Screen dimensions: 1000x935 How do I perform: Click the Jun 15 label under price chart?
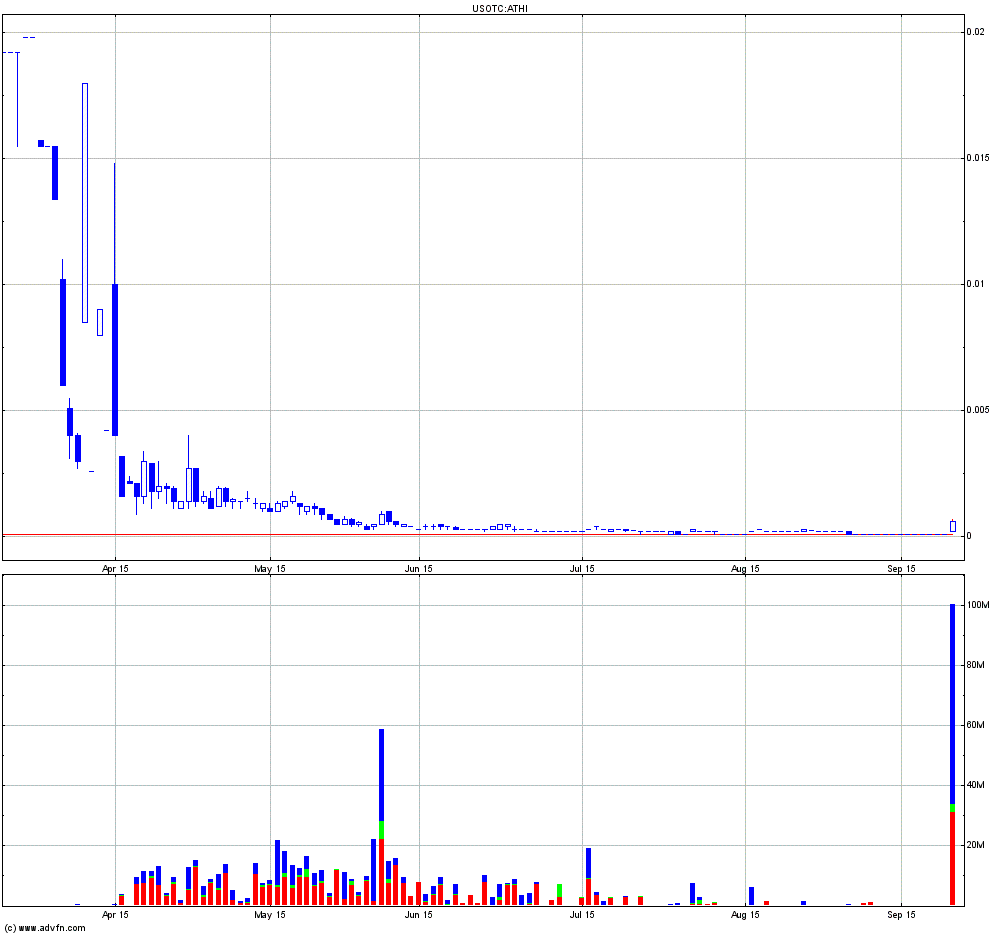pos(418,569)
